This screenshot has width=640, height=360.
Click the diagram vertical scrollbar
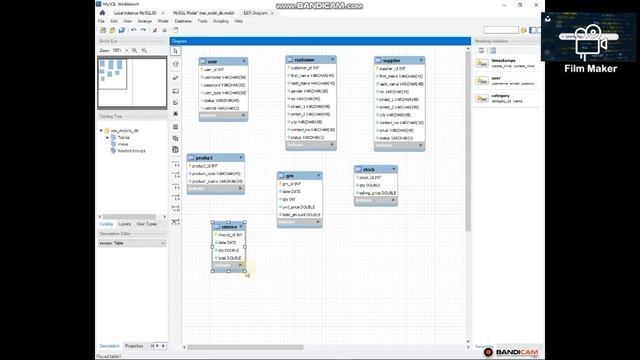click(x=468, y=141)
